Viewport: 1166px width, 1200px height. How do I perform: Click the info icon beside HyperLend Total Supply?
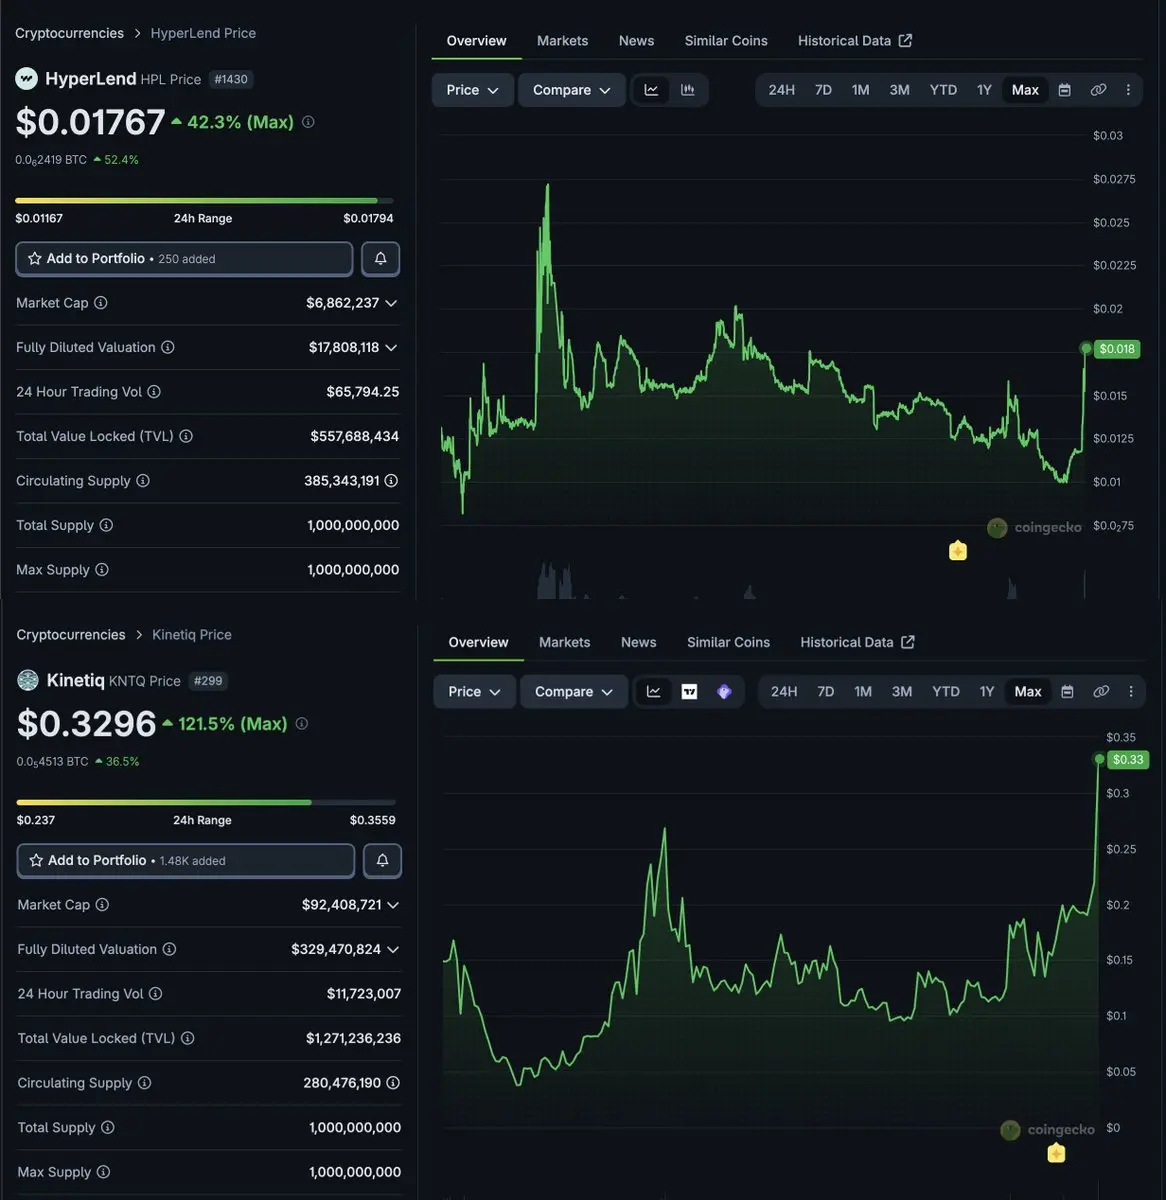click(106, 525)
